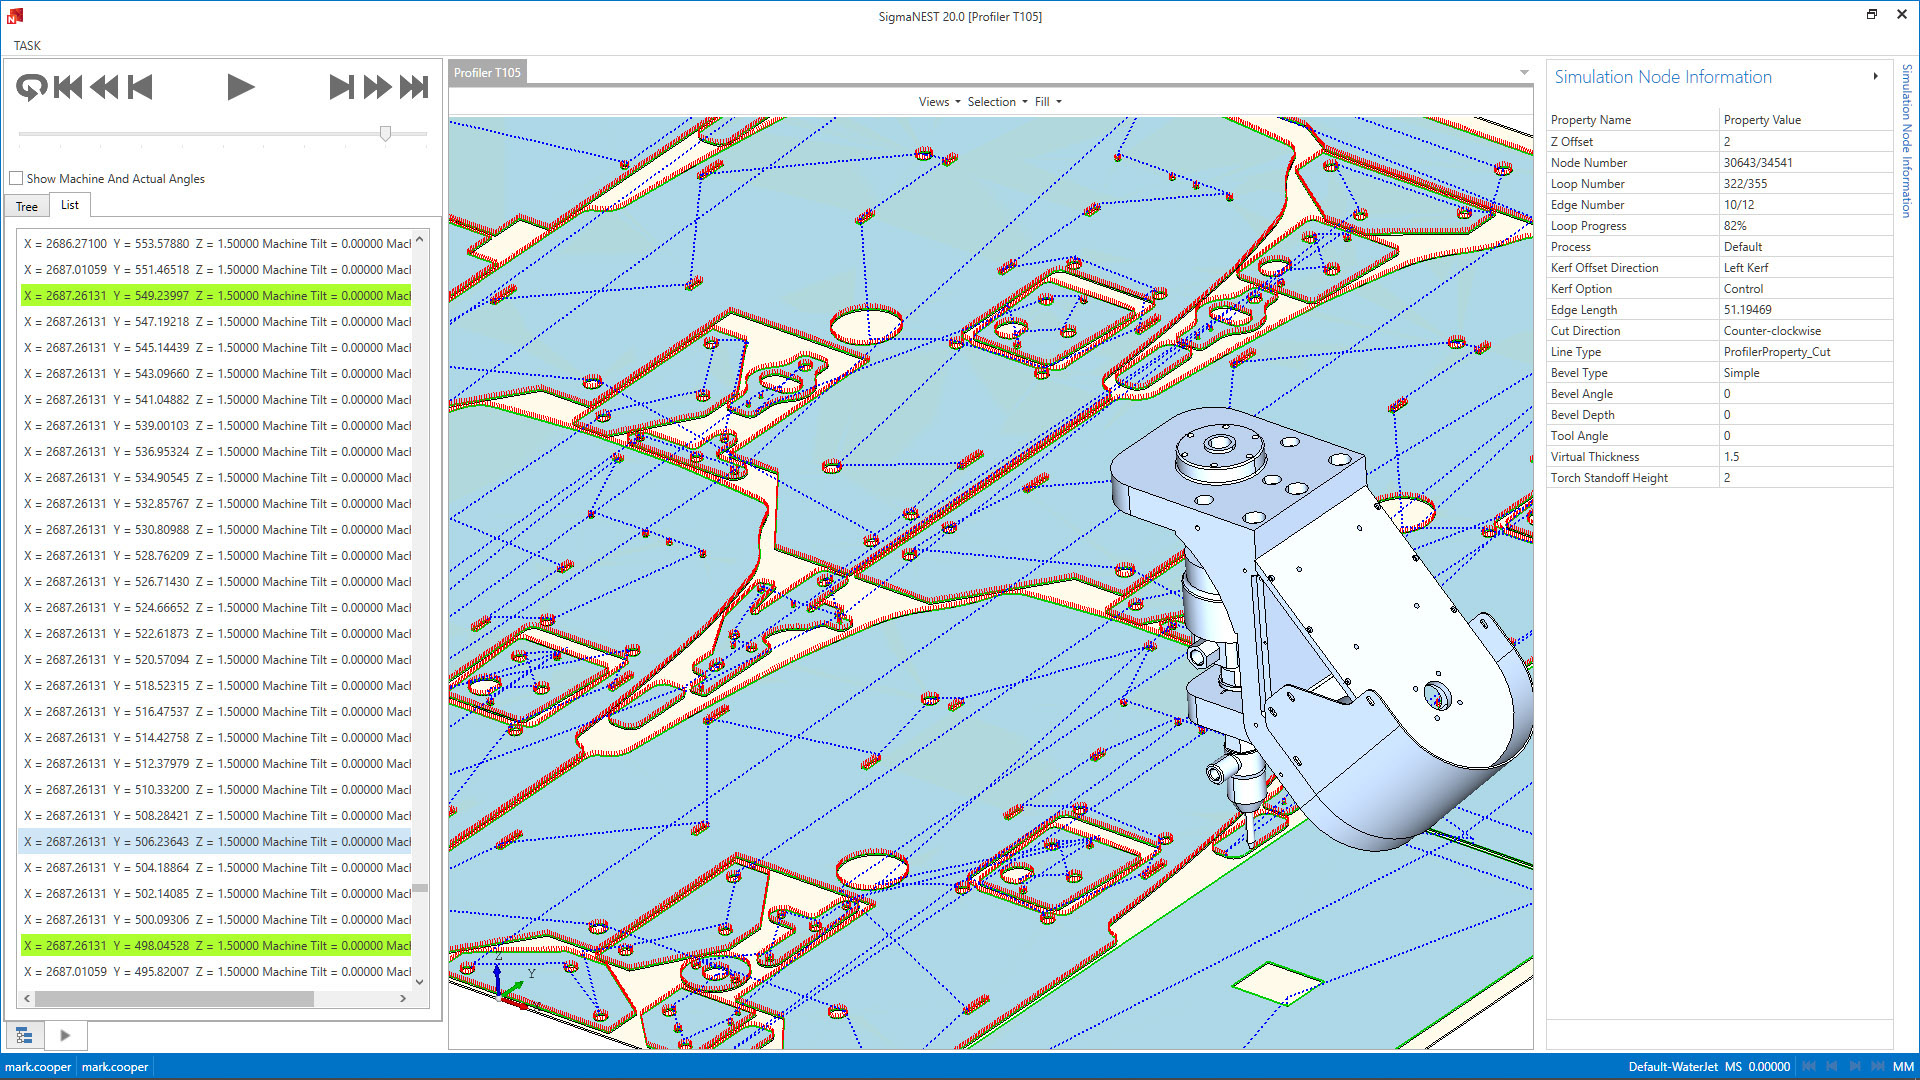Viewport: 1920px width, 1080px height.
Task: Expand Simulation Node Information panel arrow
Action: pos(1875,77)
